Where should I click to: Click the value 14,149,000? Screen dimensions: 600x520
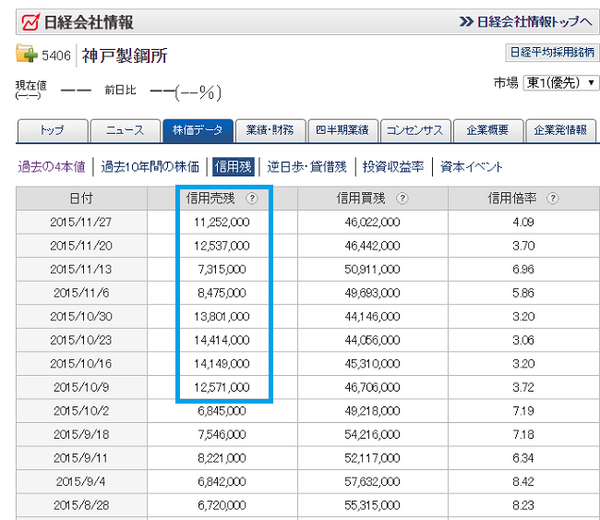coord(222,364)
